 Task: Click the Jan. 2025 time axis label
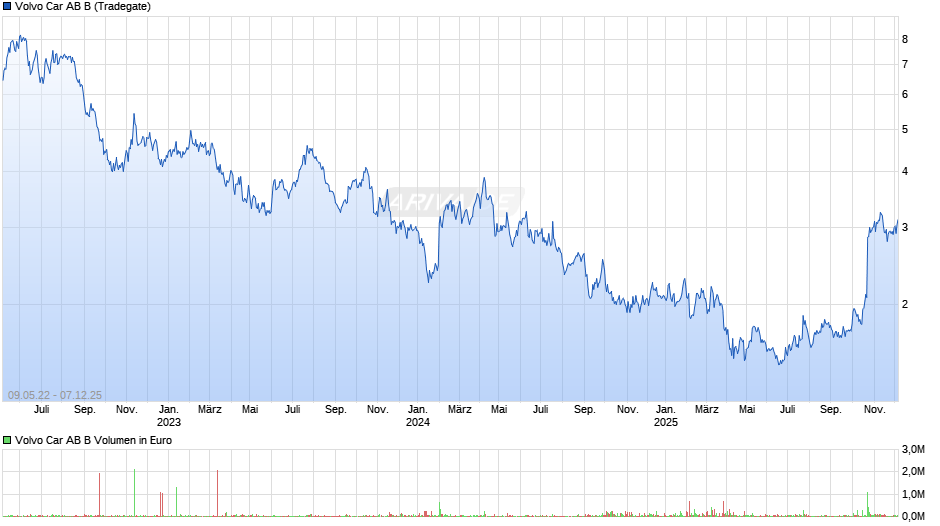point(665,416)
